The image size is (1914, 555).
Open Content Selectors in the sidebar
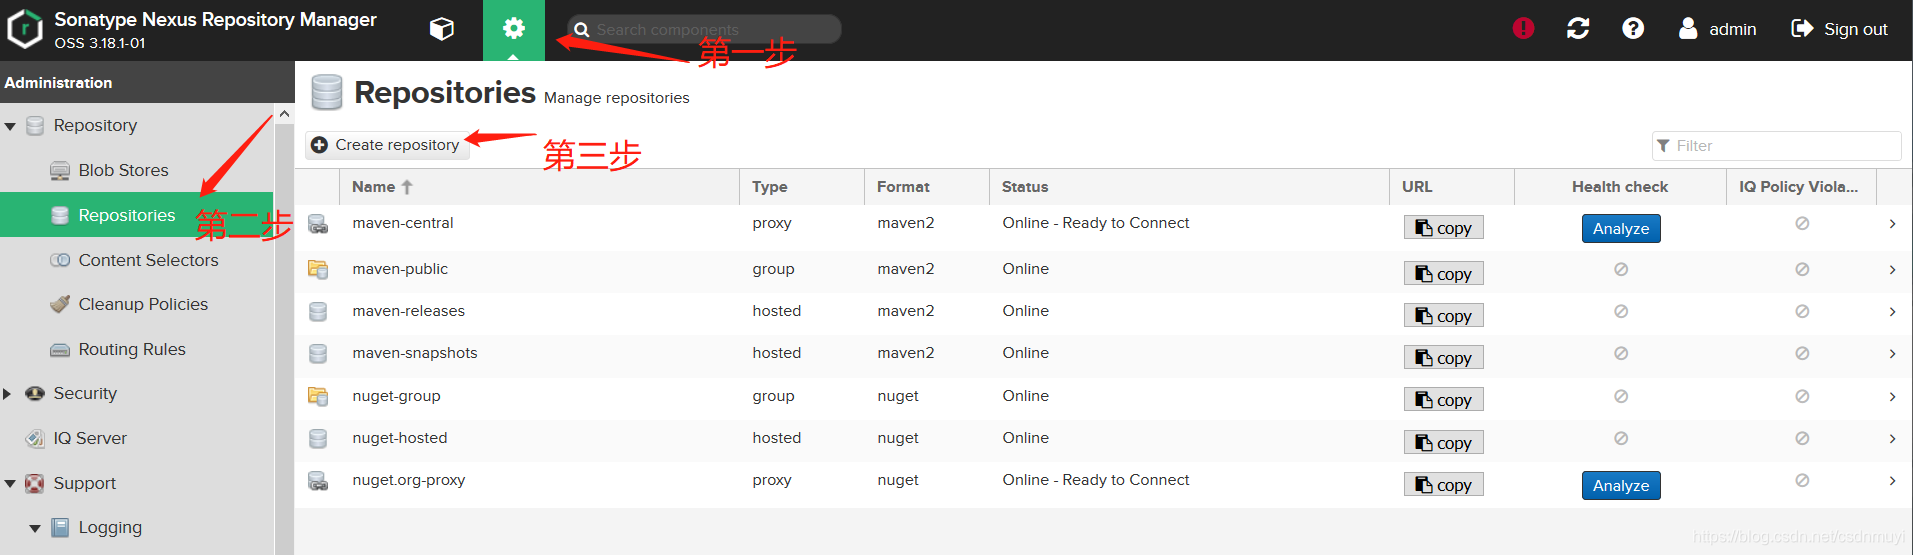point(148,260)
